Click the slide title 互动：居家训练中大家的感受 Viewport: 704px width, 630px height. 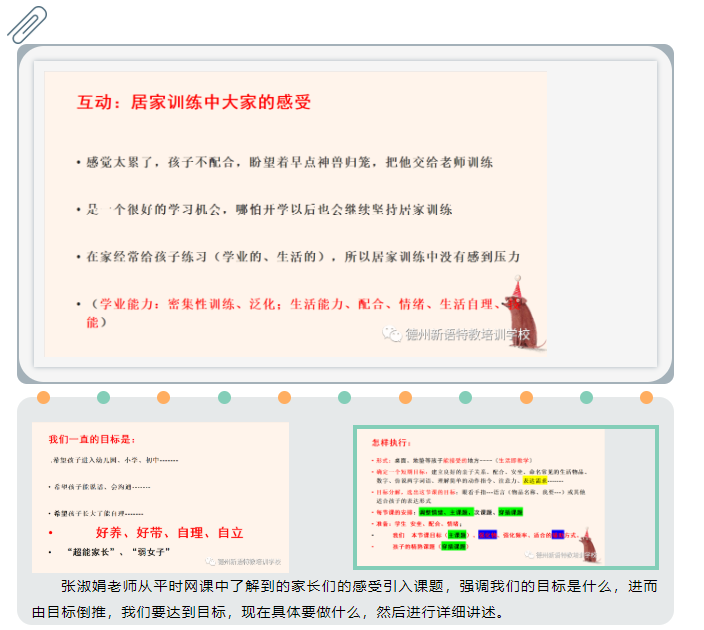coord(194,102)
